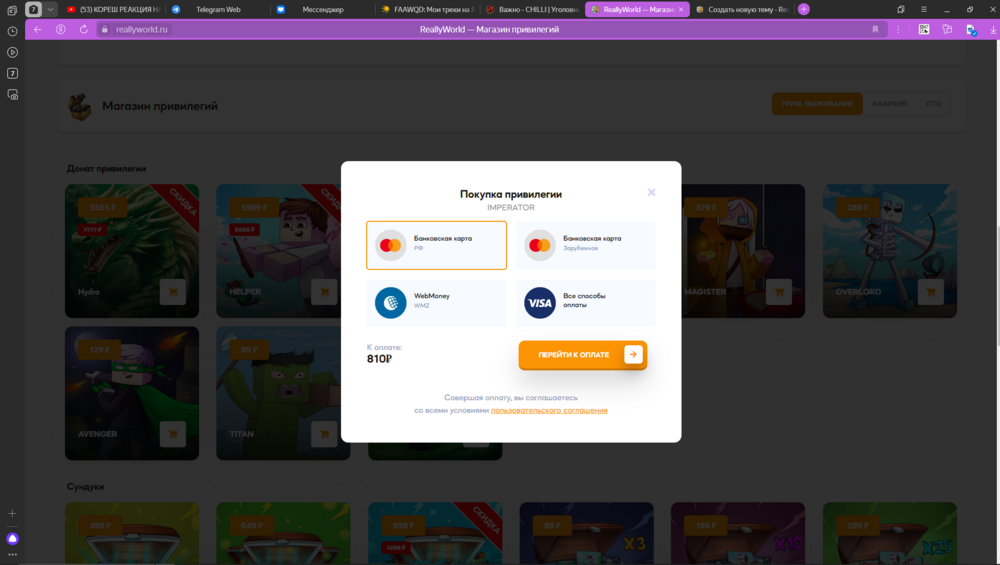This screenshot has height=565, width=1000.
Task: Open the OVERLORD privilege card
Action: 890,251
